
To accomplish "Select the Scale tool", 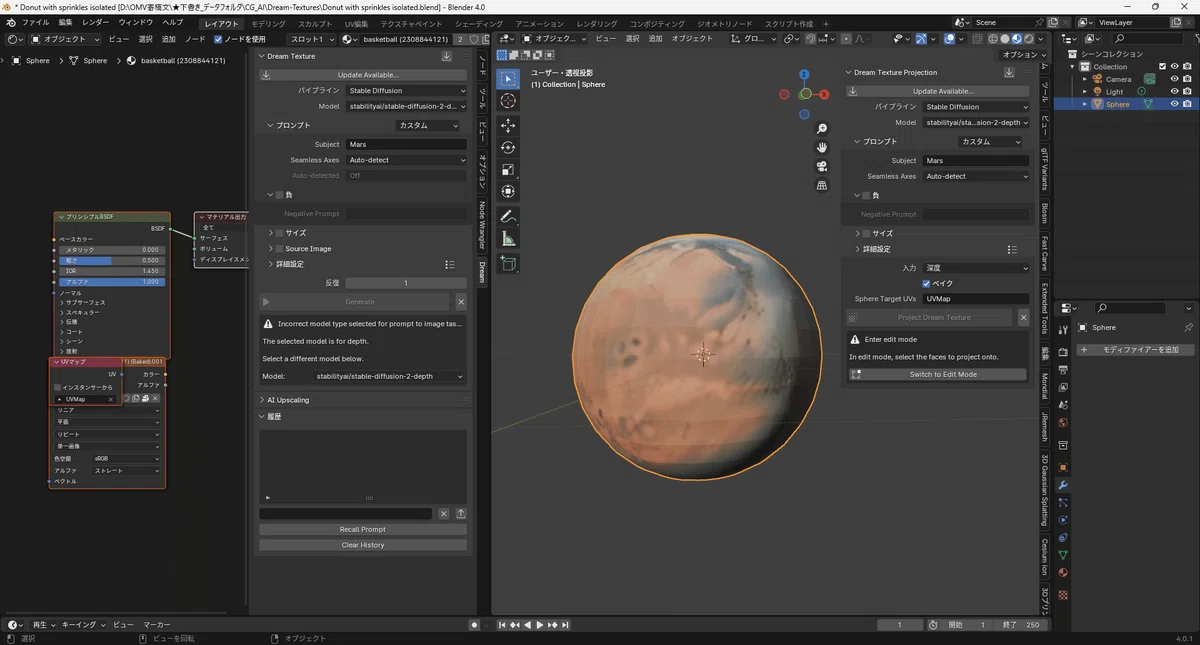I will [x=508, y=170].
